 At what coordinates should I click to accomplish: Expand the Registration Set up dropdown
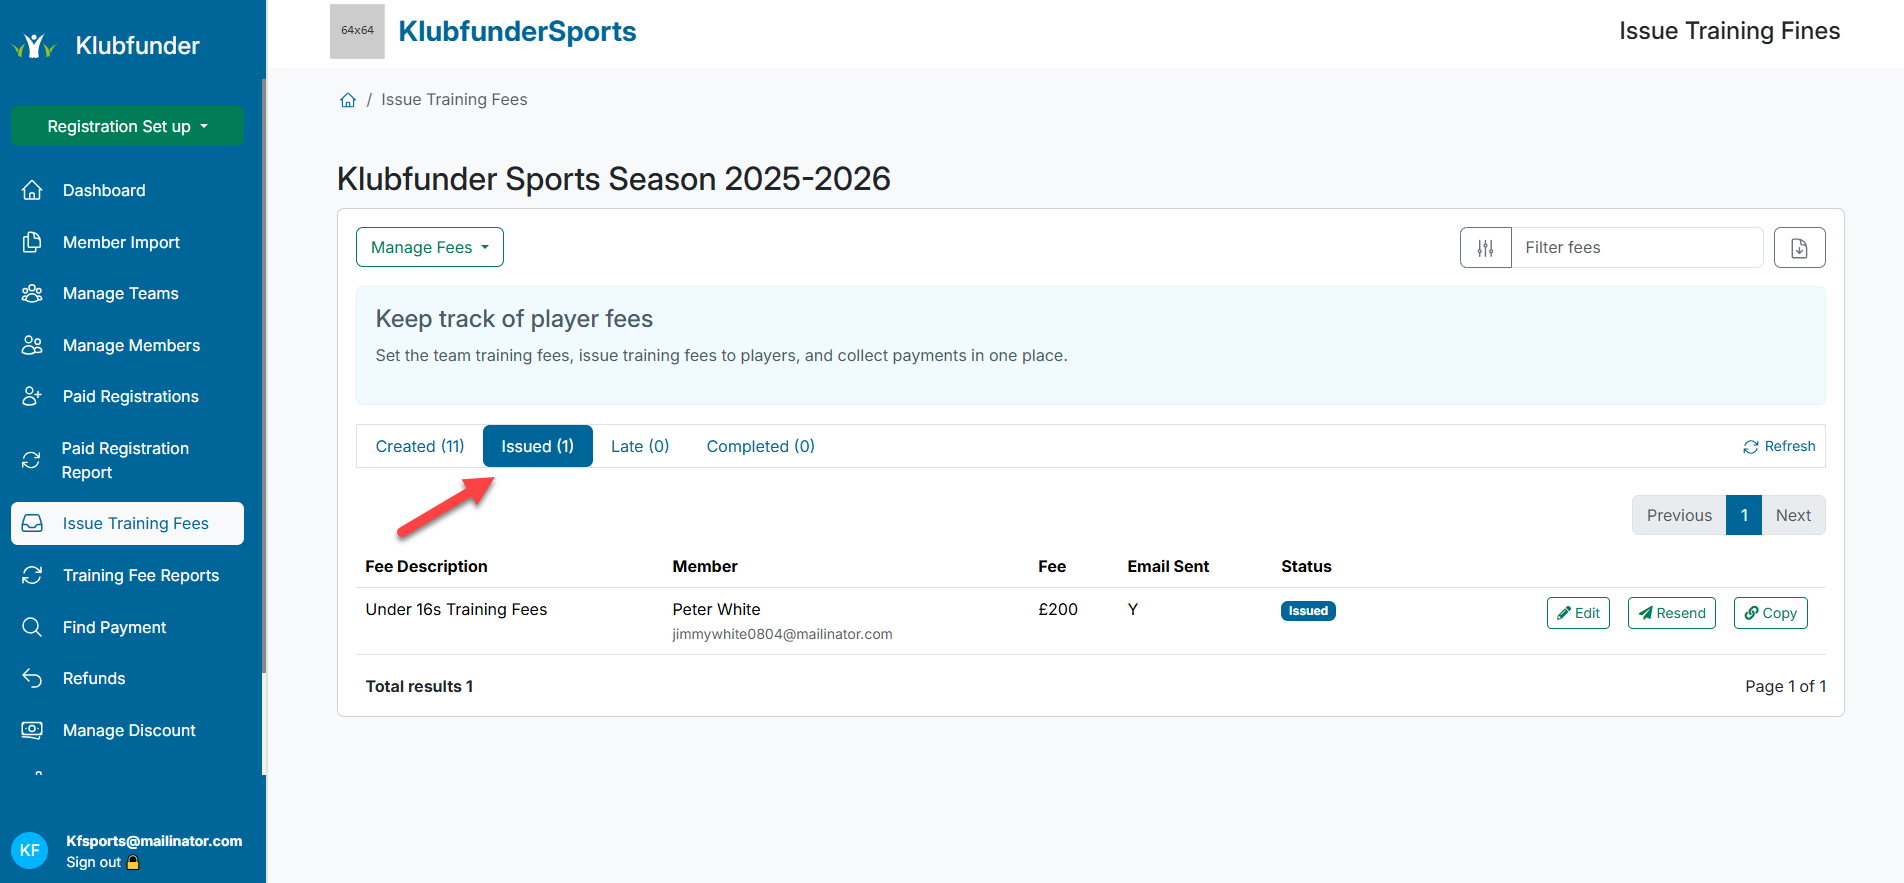click(127, 126)
